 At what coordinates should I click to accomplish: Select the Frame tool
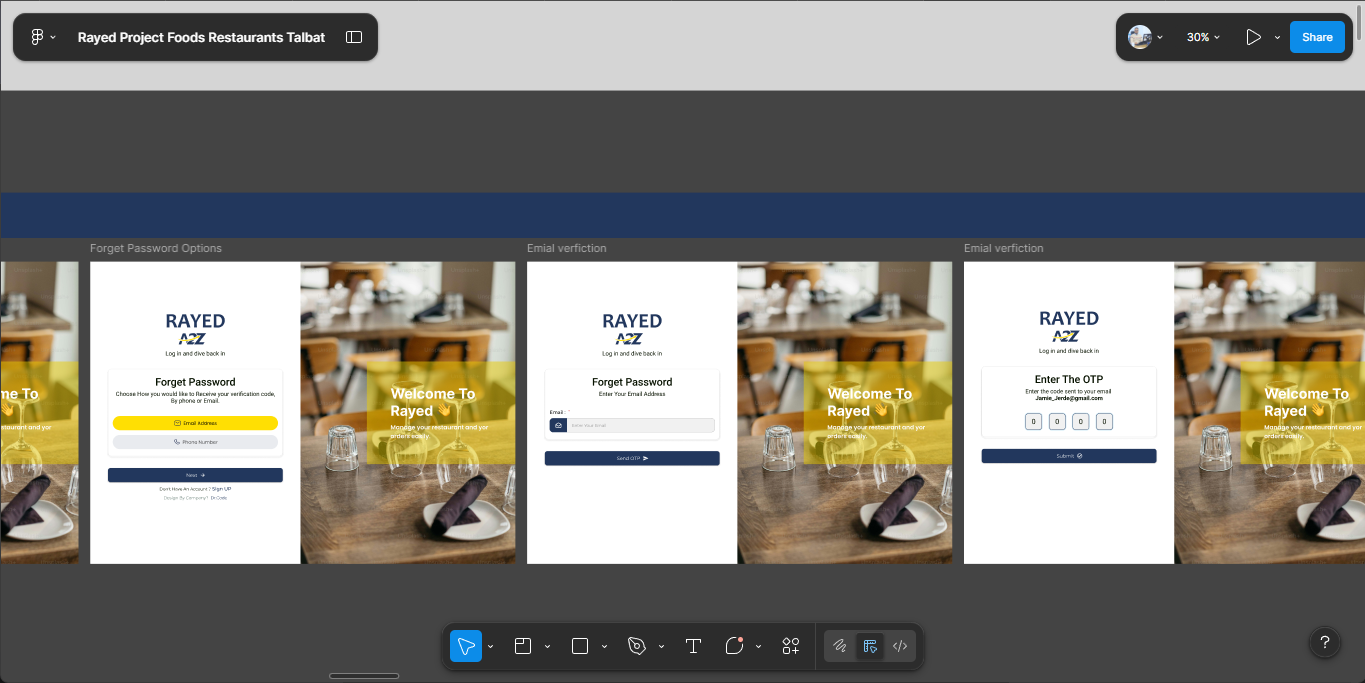[x=522, y=646]
